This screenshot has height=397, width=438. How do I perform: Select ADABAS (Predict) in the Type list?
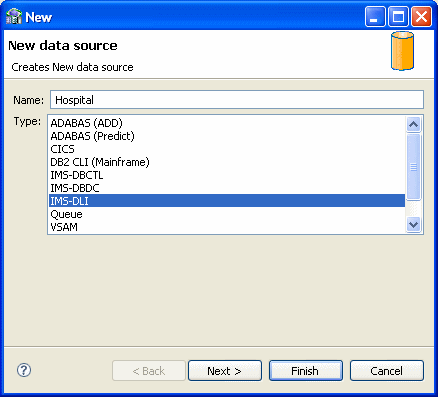(x=227, y=136)
